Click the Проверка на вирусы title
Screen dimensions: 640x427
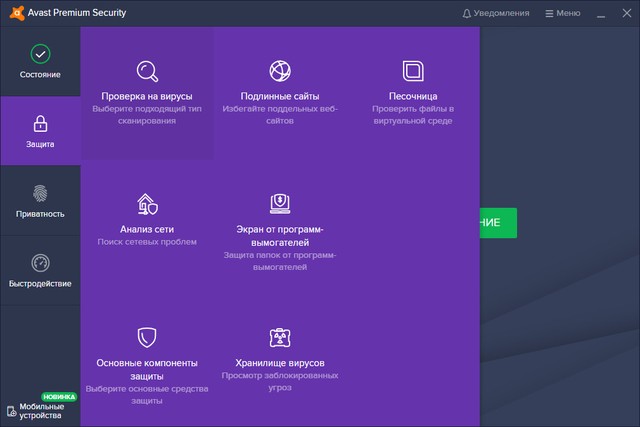[x=147, y=96]
